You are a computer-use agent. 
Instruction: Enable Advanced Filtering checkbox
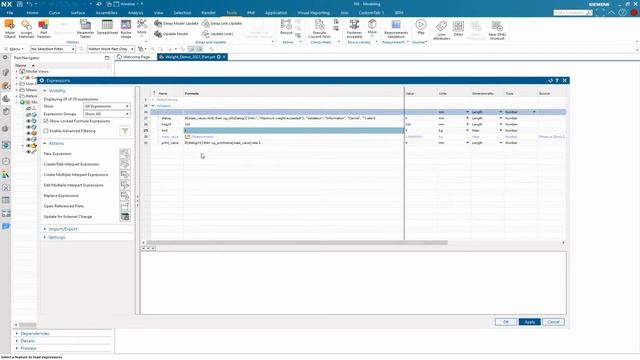(x=46, y=131)
